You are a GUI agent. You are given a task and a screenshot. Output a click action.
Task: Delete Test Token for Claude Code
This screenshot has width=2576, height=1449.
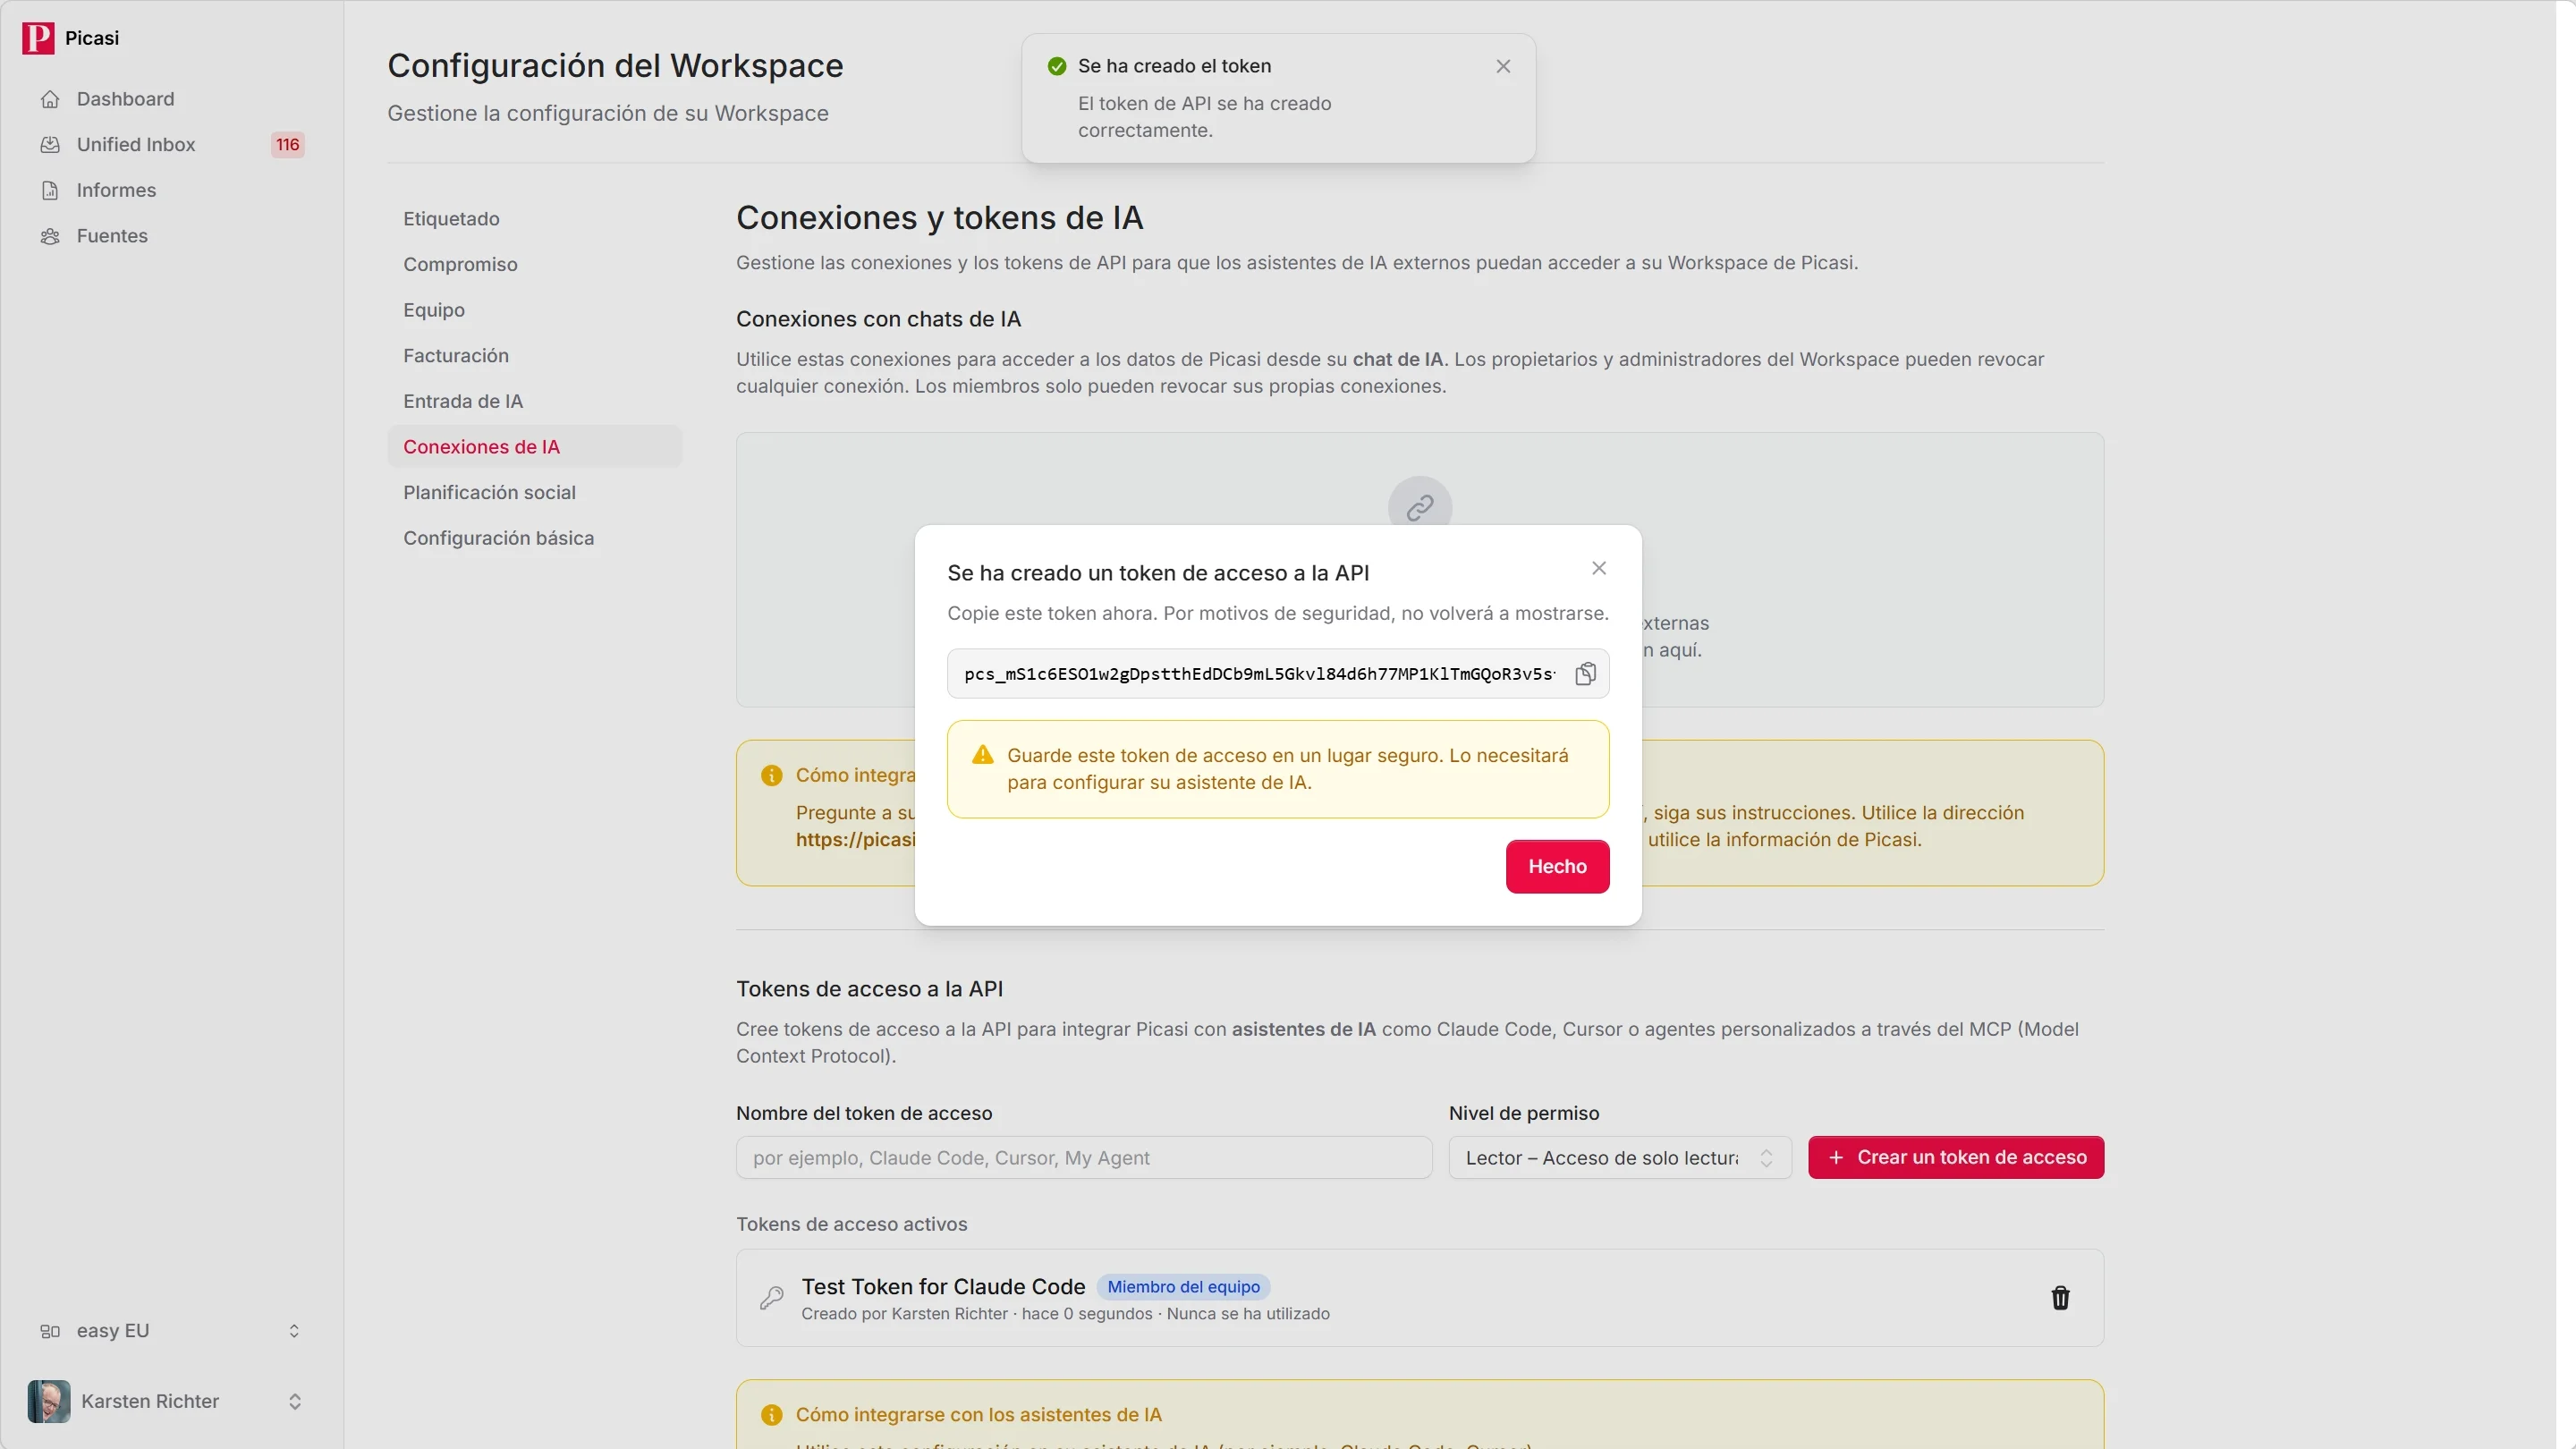point(2060,1298)
